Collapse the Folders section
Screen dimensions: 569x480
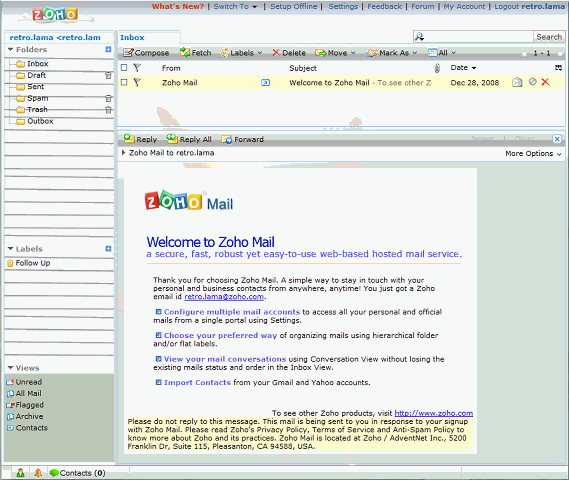click(x=11, y=49)
